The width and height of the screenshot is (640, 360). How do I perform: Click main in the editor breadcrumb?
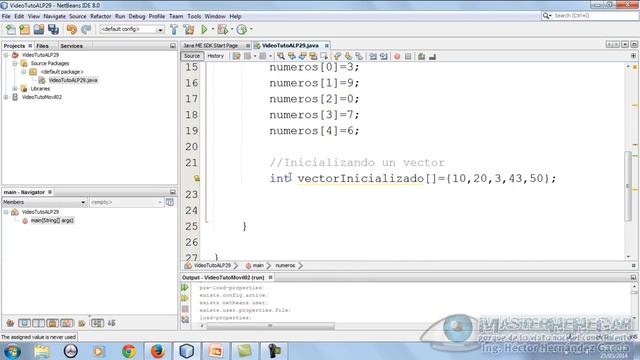[258, 266]
